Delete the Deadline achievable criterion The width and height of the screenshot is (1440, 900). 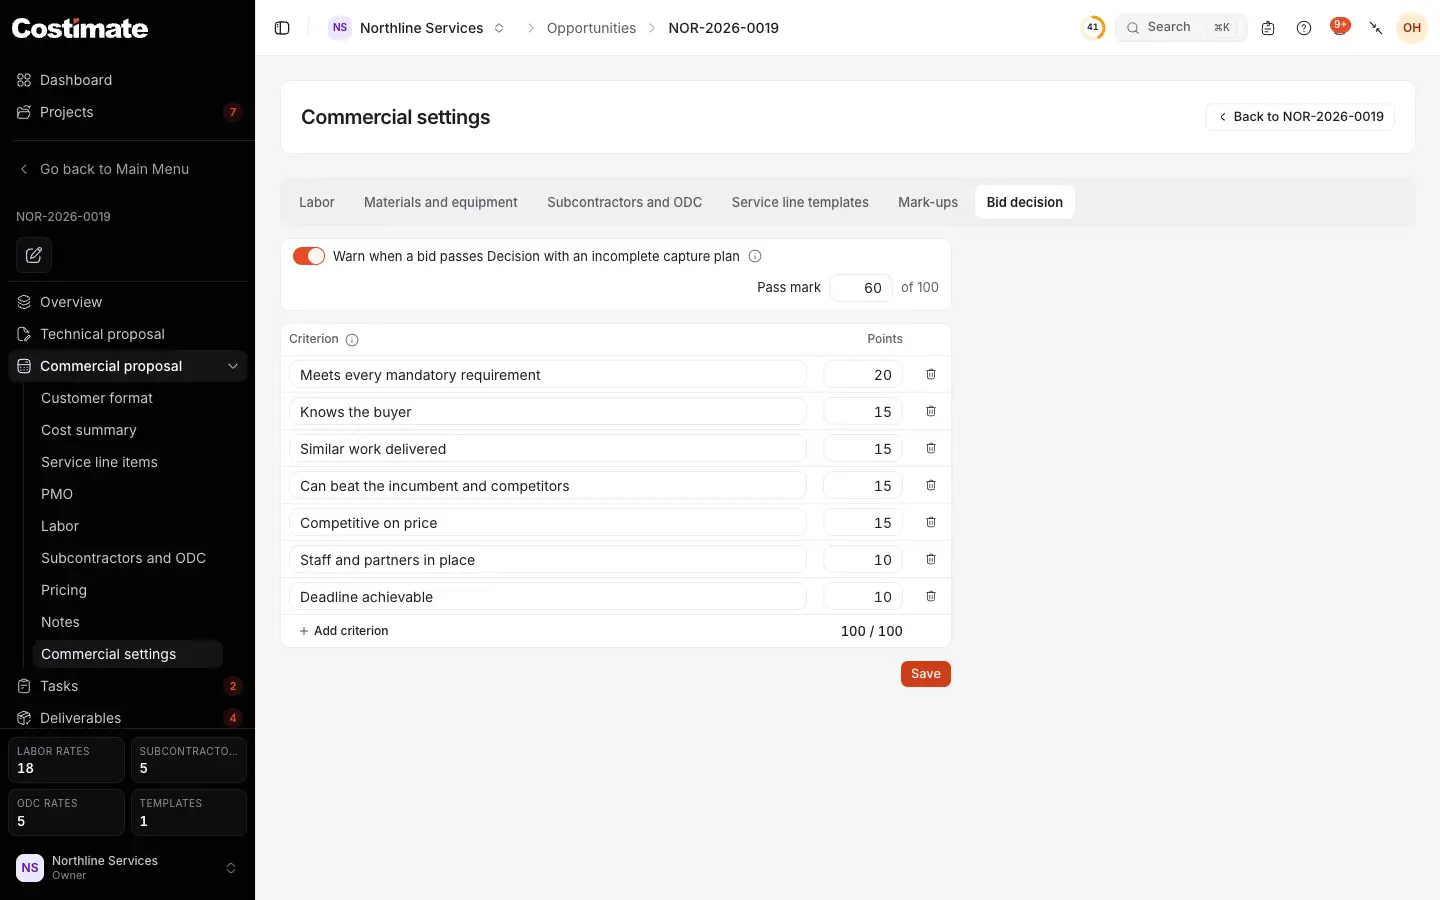point(931,596)
